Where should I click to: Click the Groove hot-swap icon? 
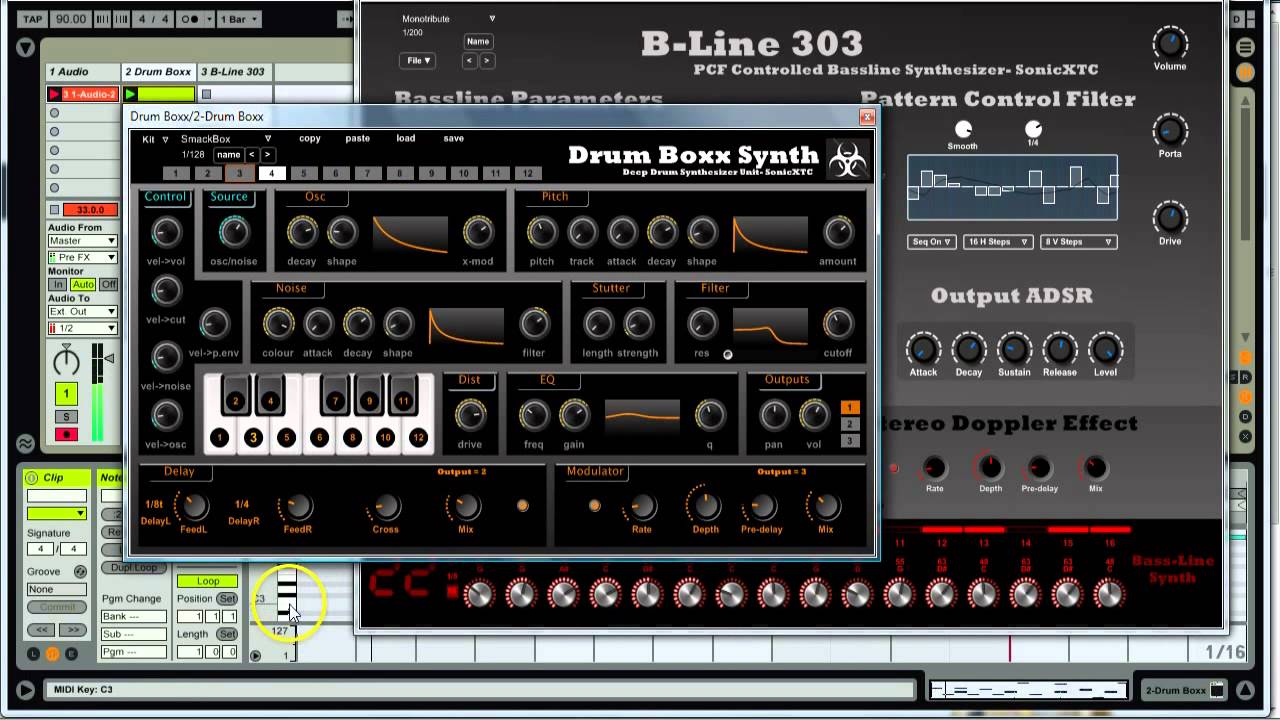tap(80, 571)
